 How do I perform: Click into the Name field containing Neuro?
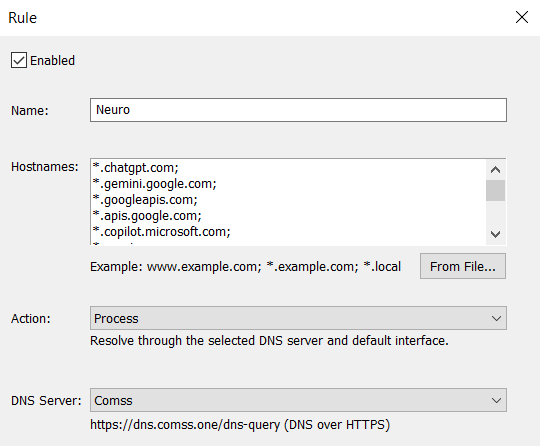pyautogui.click(x=298, y=110)
